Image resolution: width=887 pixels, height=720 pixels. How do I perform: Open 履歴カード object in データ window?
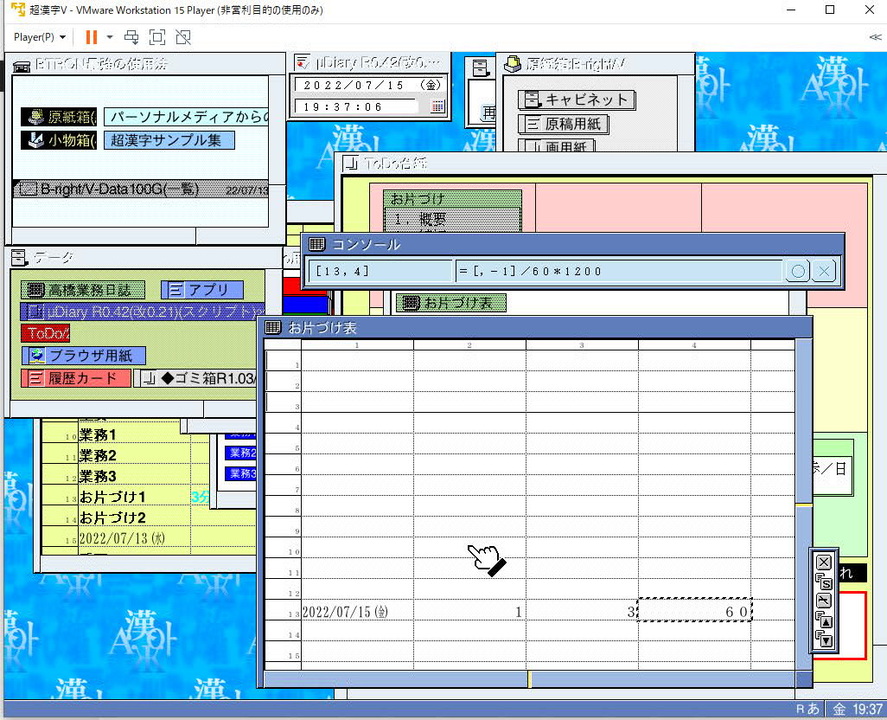(76, 378)
